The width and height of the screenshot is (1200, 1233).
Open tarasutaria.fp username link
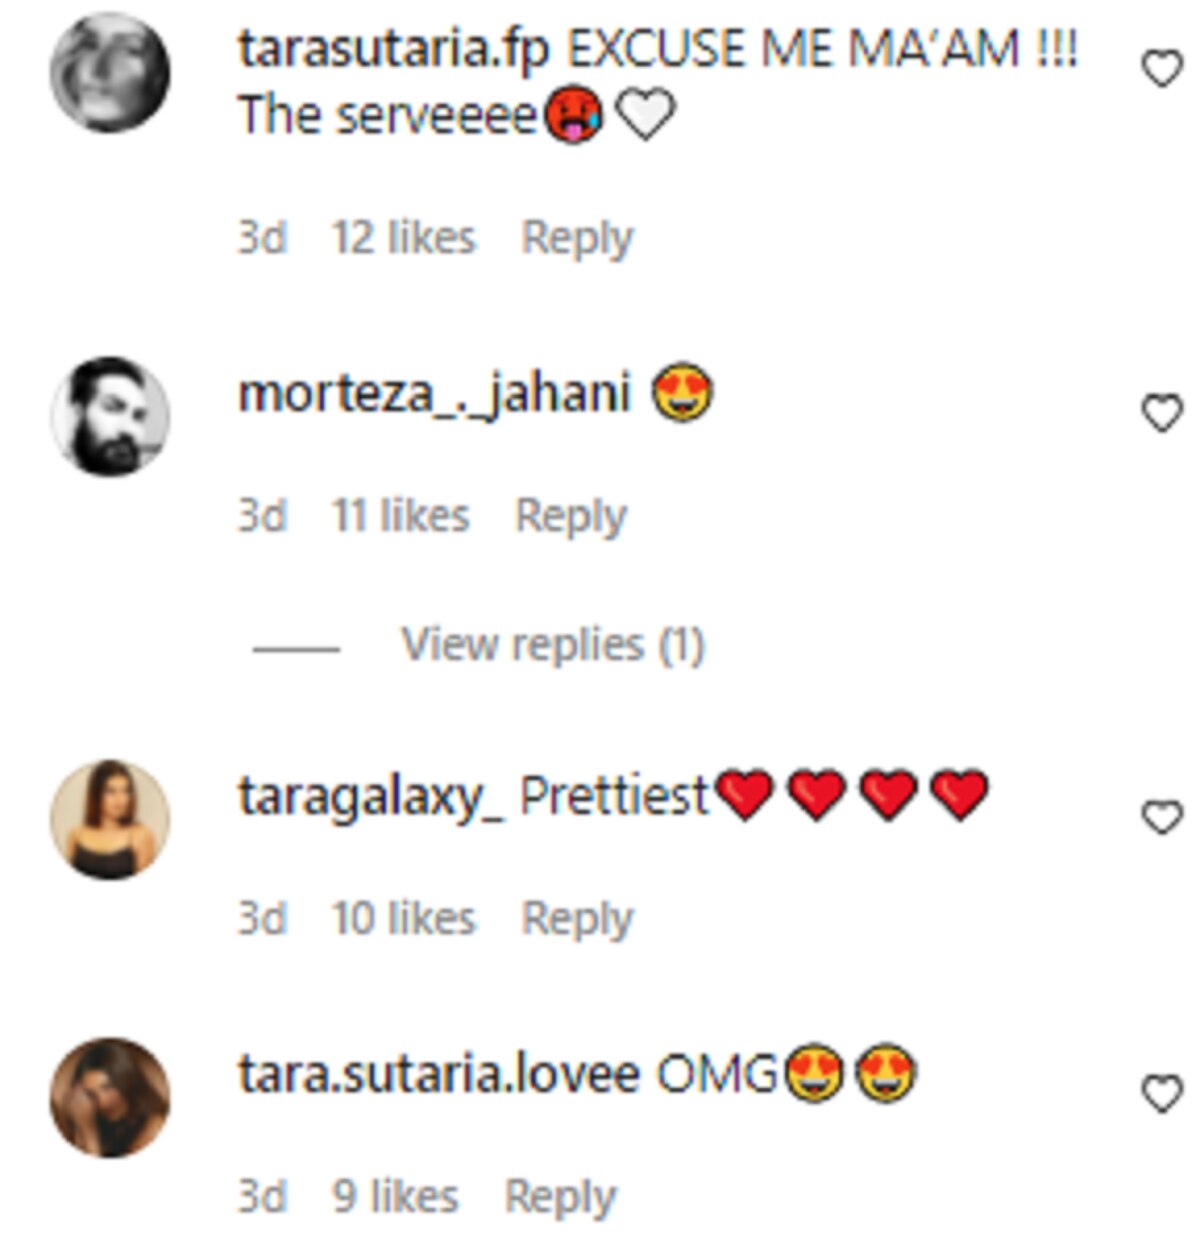point(393,49)
